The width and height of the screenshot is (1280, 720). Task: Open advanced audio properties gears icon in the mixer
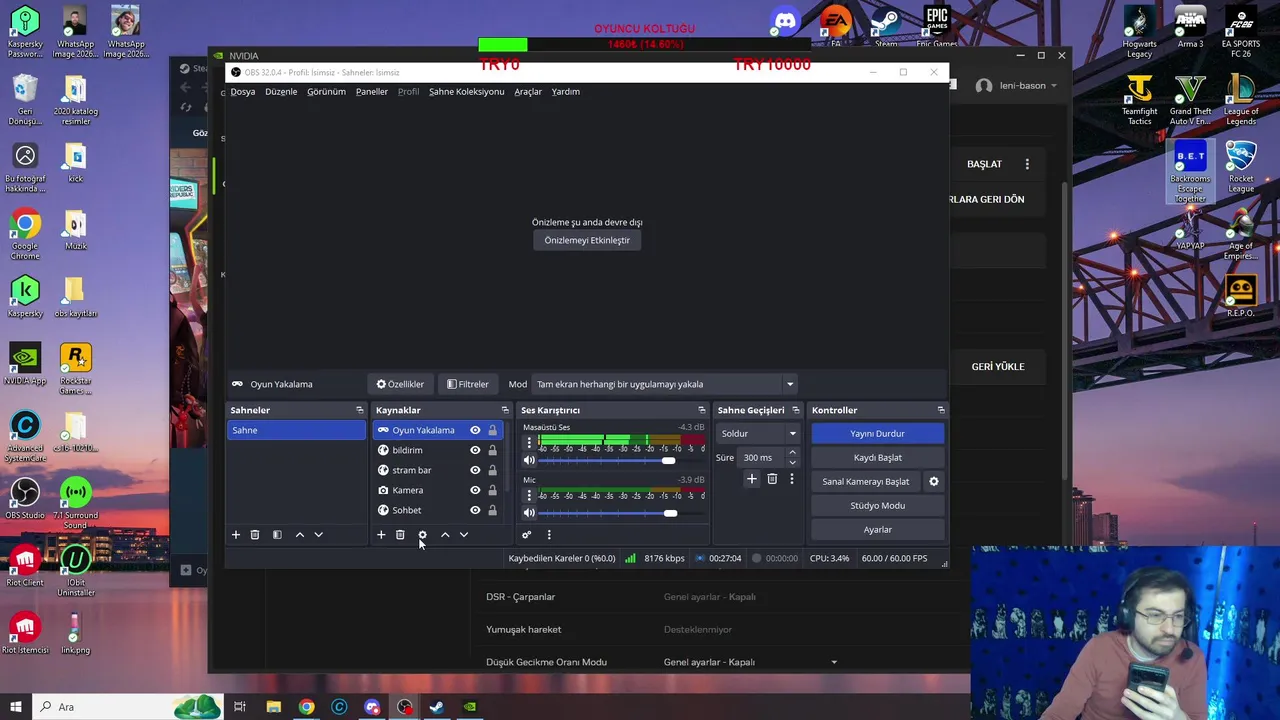(x=527, y=535)
